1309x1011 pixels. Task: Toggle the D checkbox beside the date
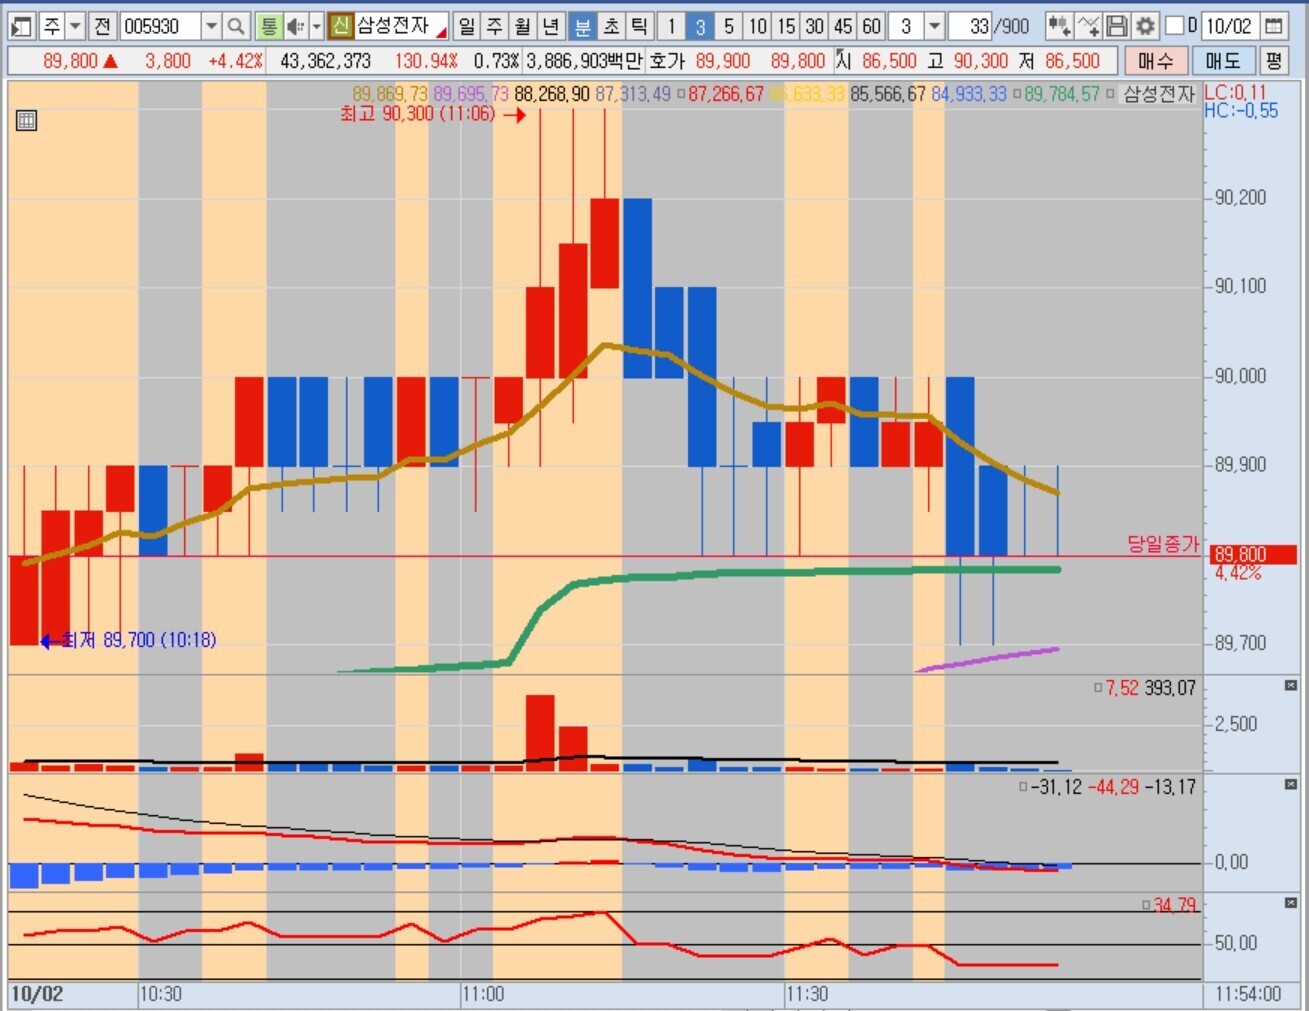[x=1176, y=26]
